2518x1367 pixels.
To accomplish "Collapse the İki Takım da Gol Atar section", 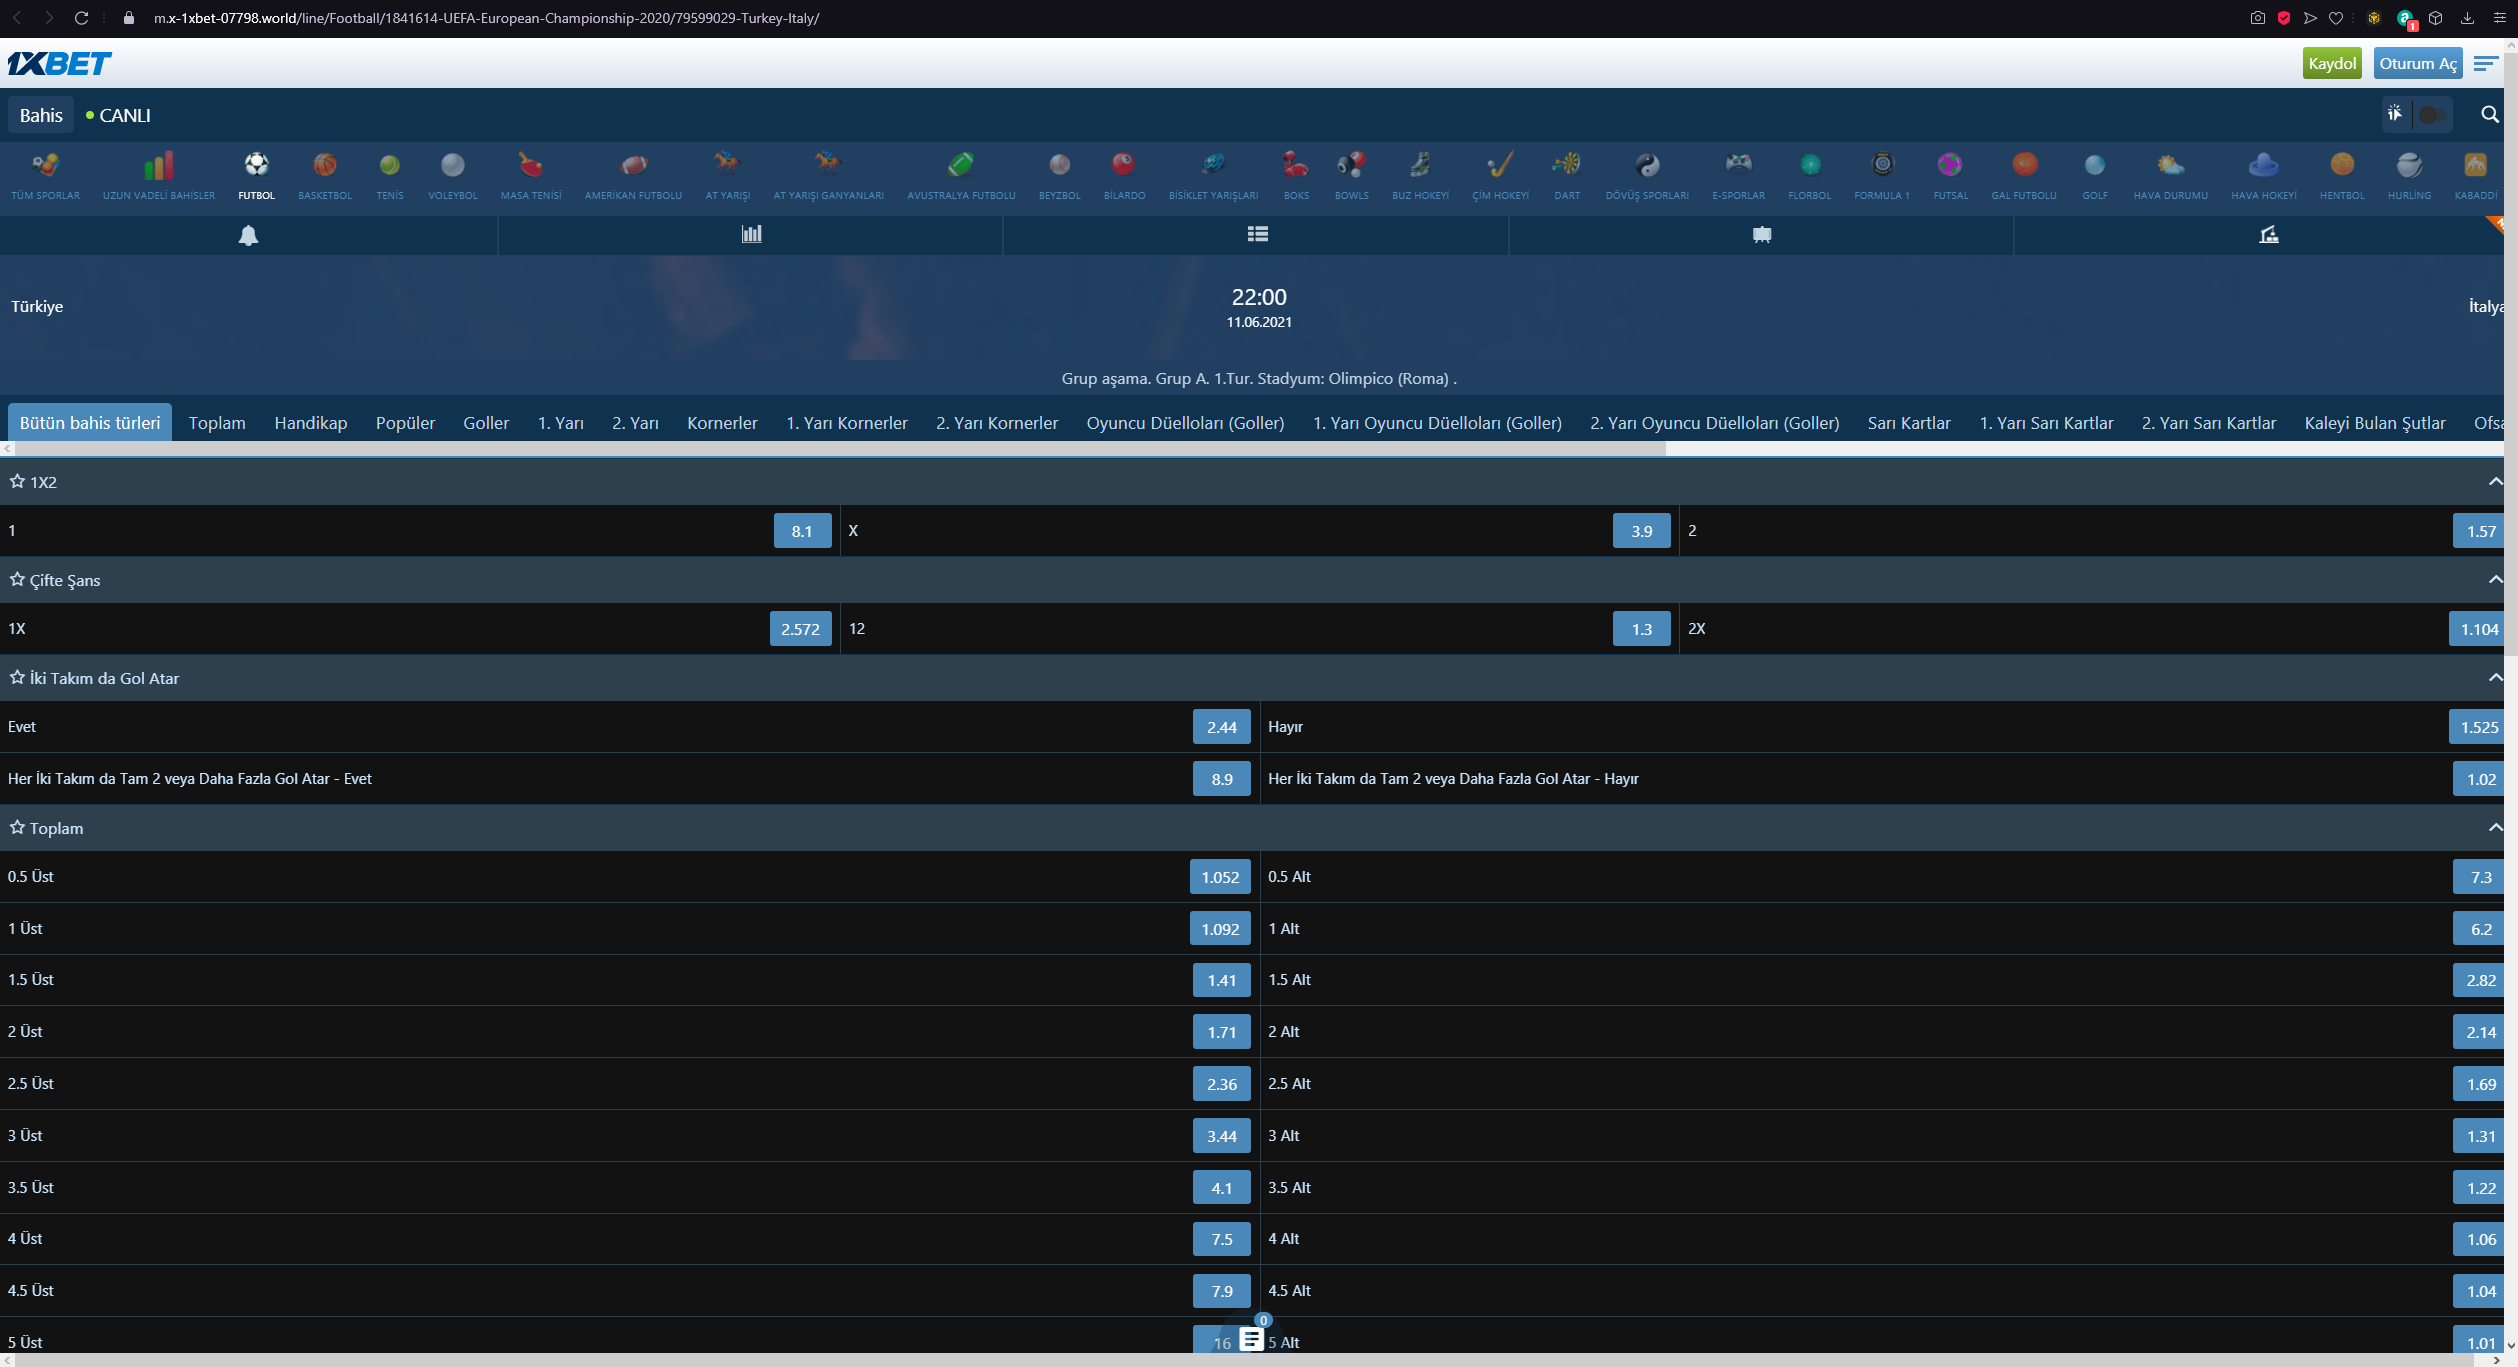I will 2495,678.
